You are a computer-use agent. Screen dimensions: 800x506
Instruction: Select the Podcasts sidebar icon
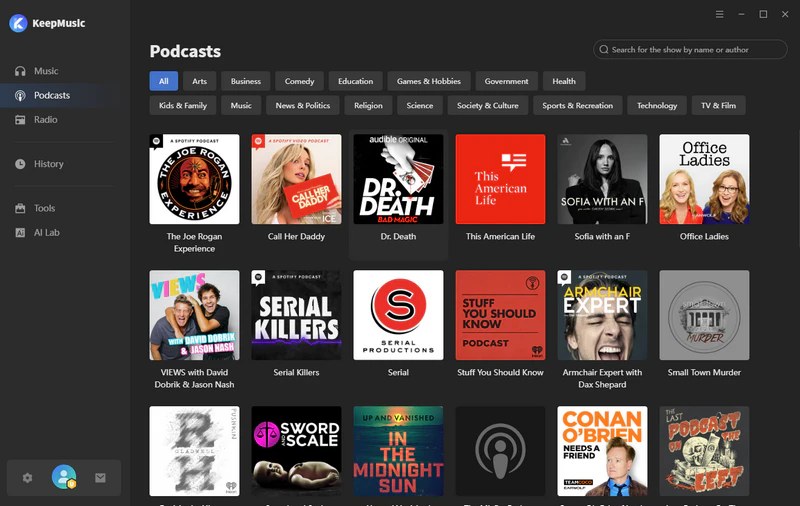[x=20, y=95]
